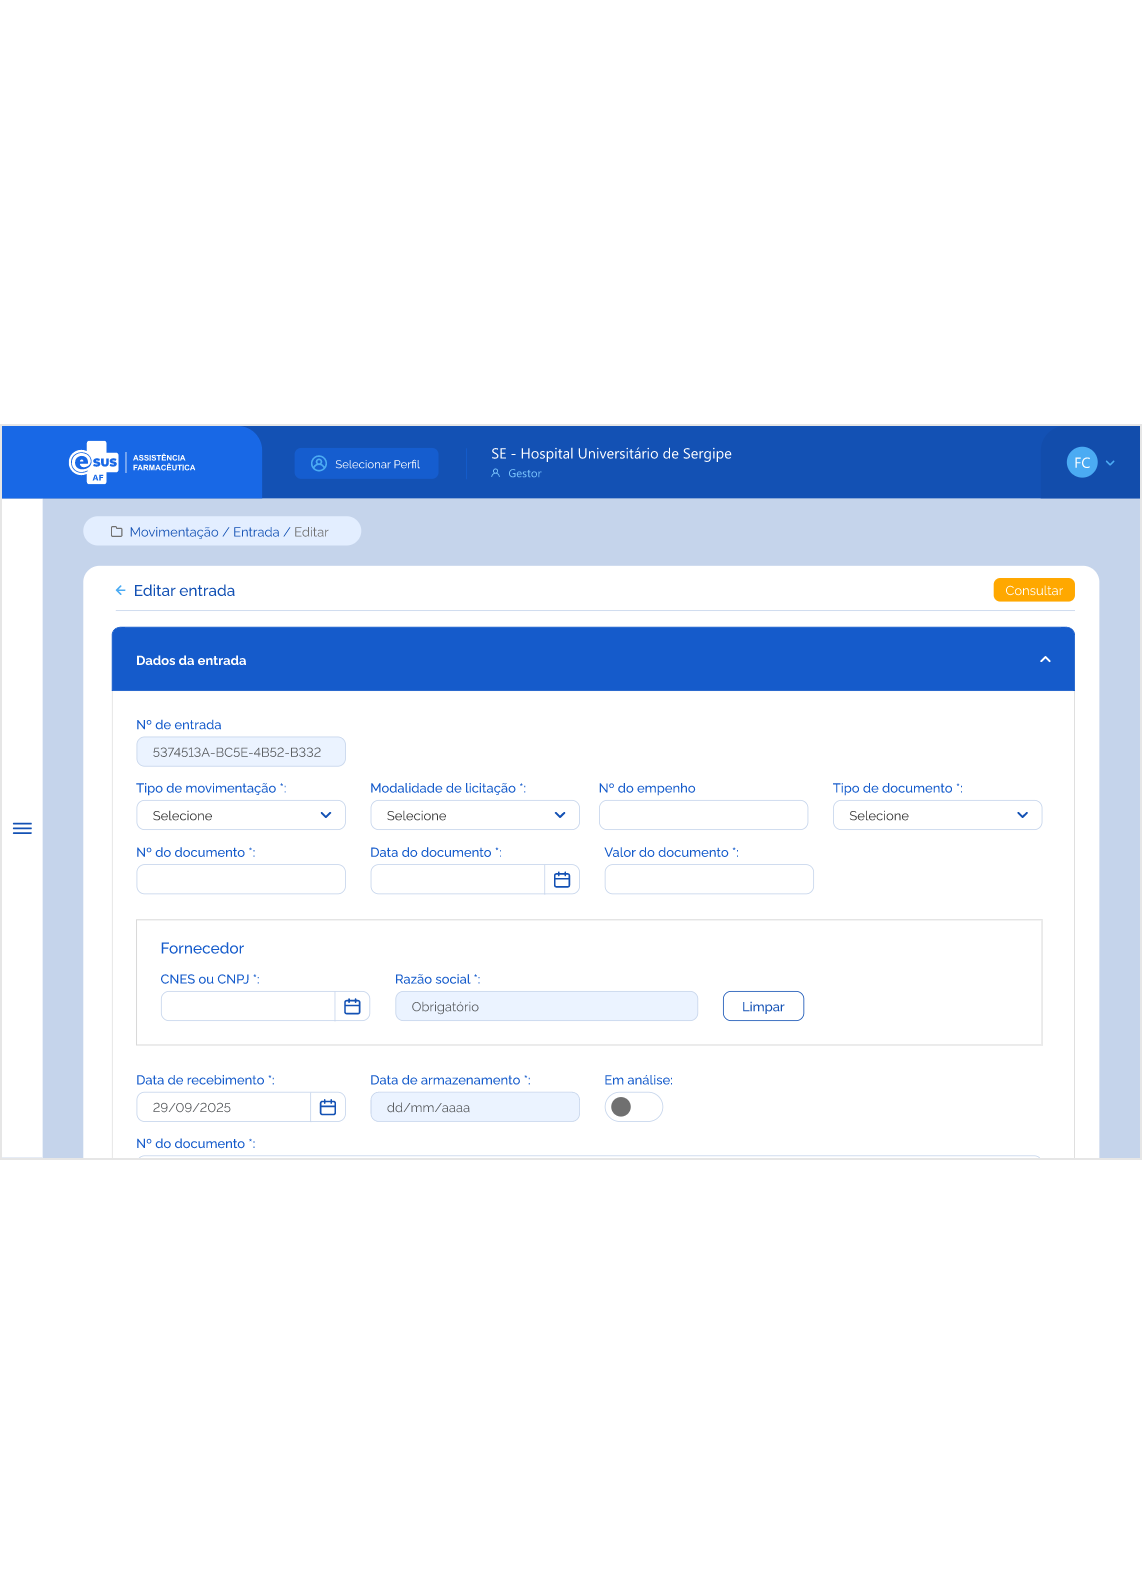Click the e-SUS AF logo
Viewport: 1142px width, 1584px height.
[x=95, y=462]
